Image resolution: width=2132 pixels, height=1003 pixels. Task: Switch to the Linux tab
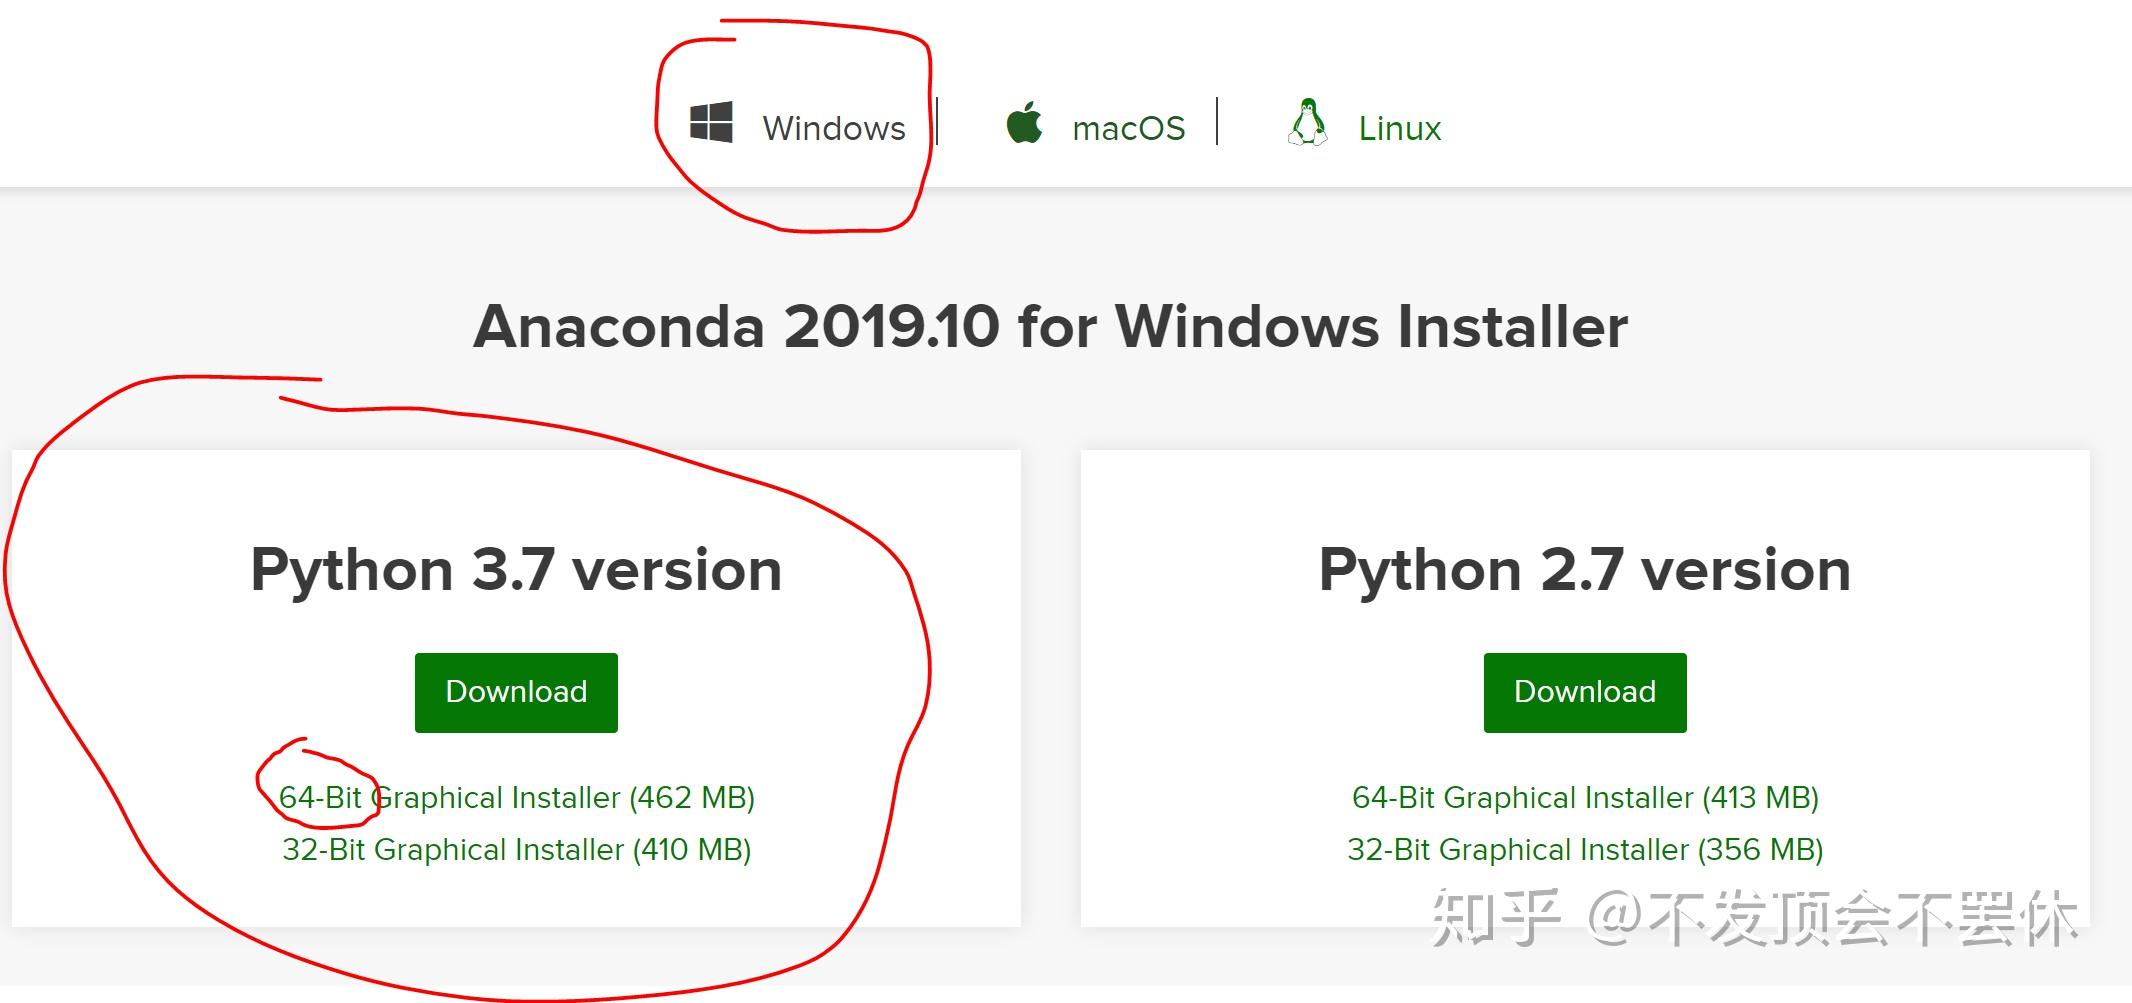1398,125
